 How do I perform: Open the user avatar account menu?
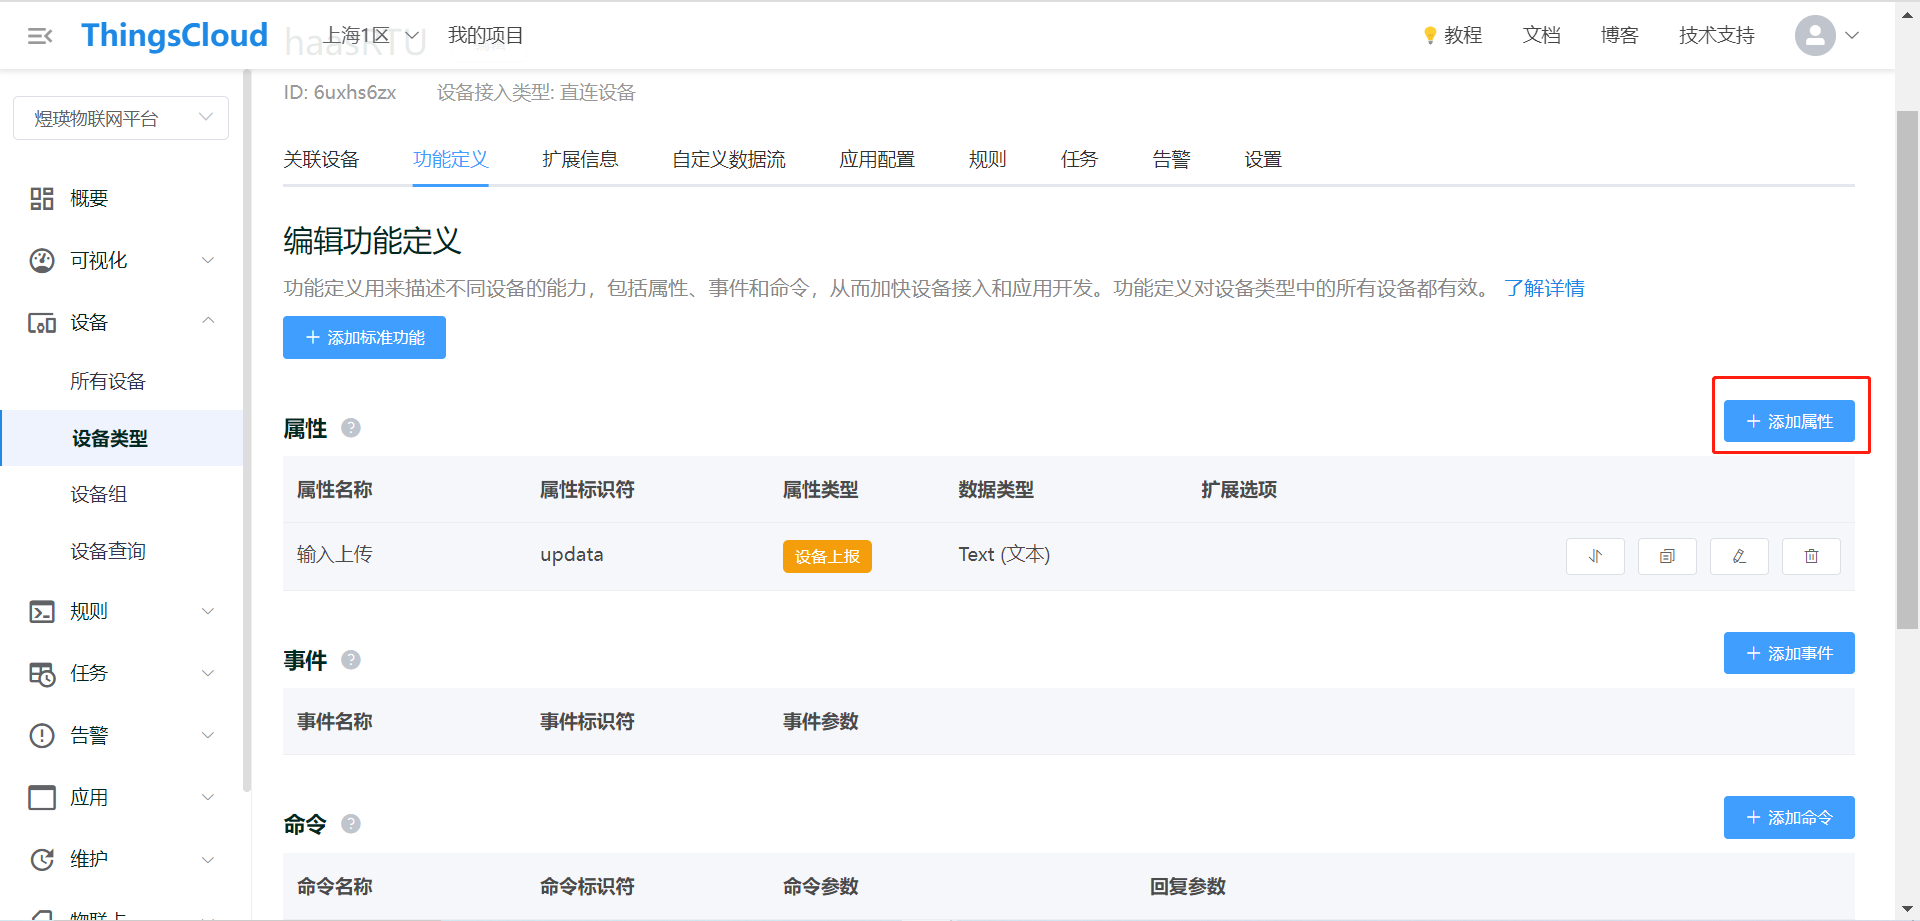1814,35
